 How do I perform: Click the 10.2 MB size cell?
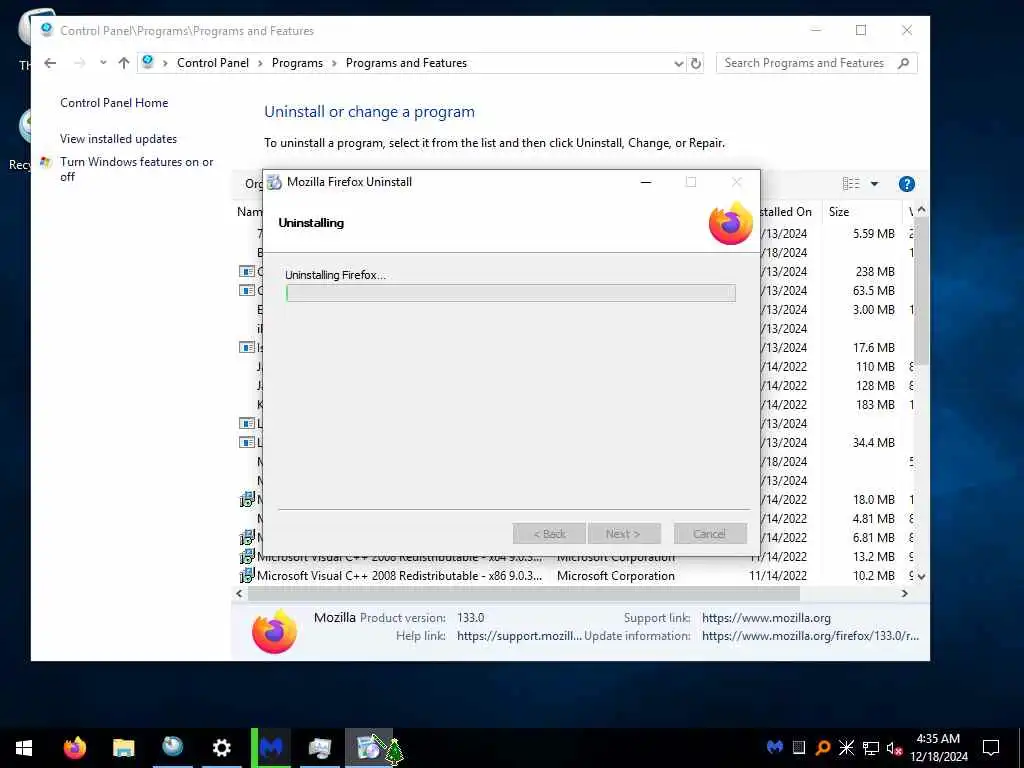[873, 576]
